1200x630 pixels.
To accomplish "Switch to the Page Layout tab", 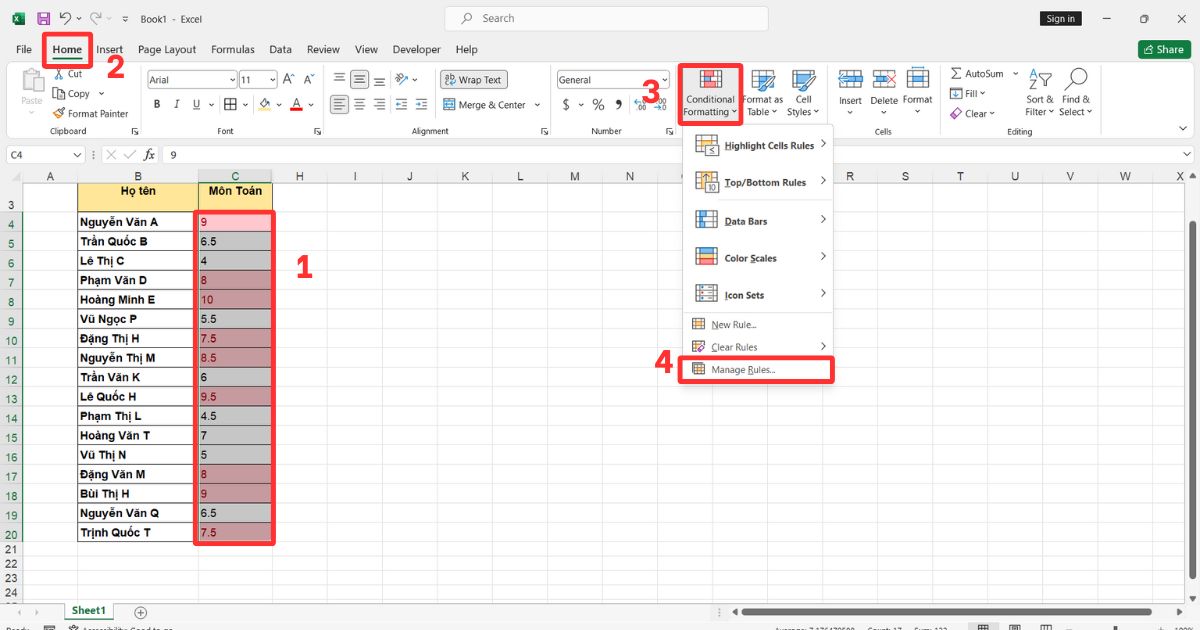I will pos(167,49).
